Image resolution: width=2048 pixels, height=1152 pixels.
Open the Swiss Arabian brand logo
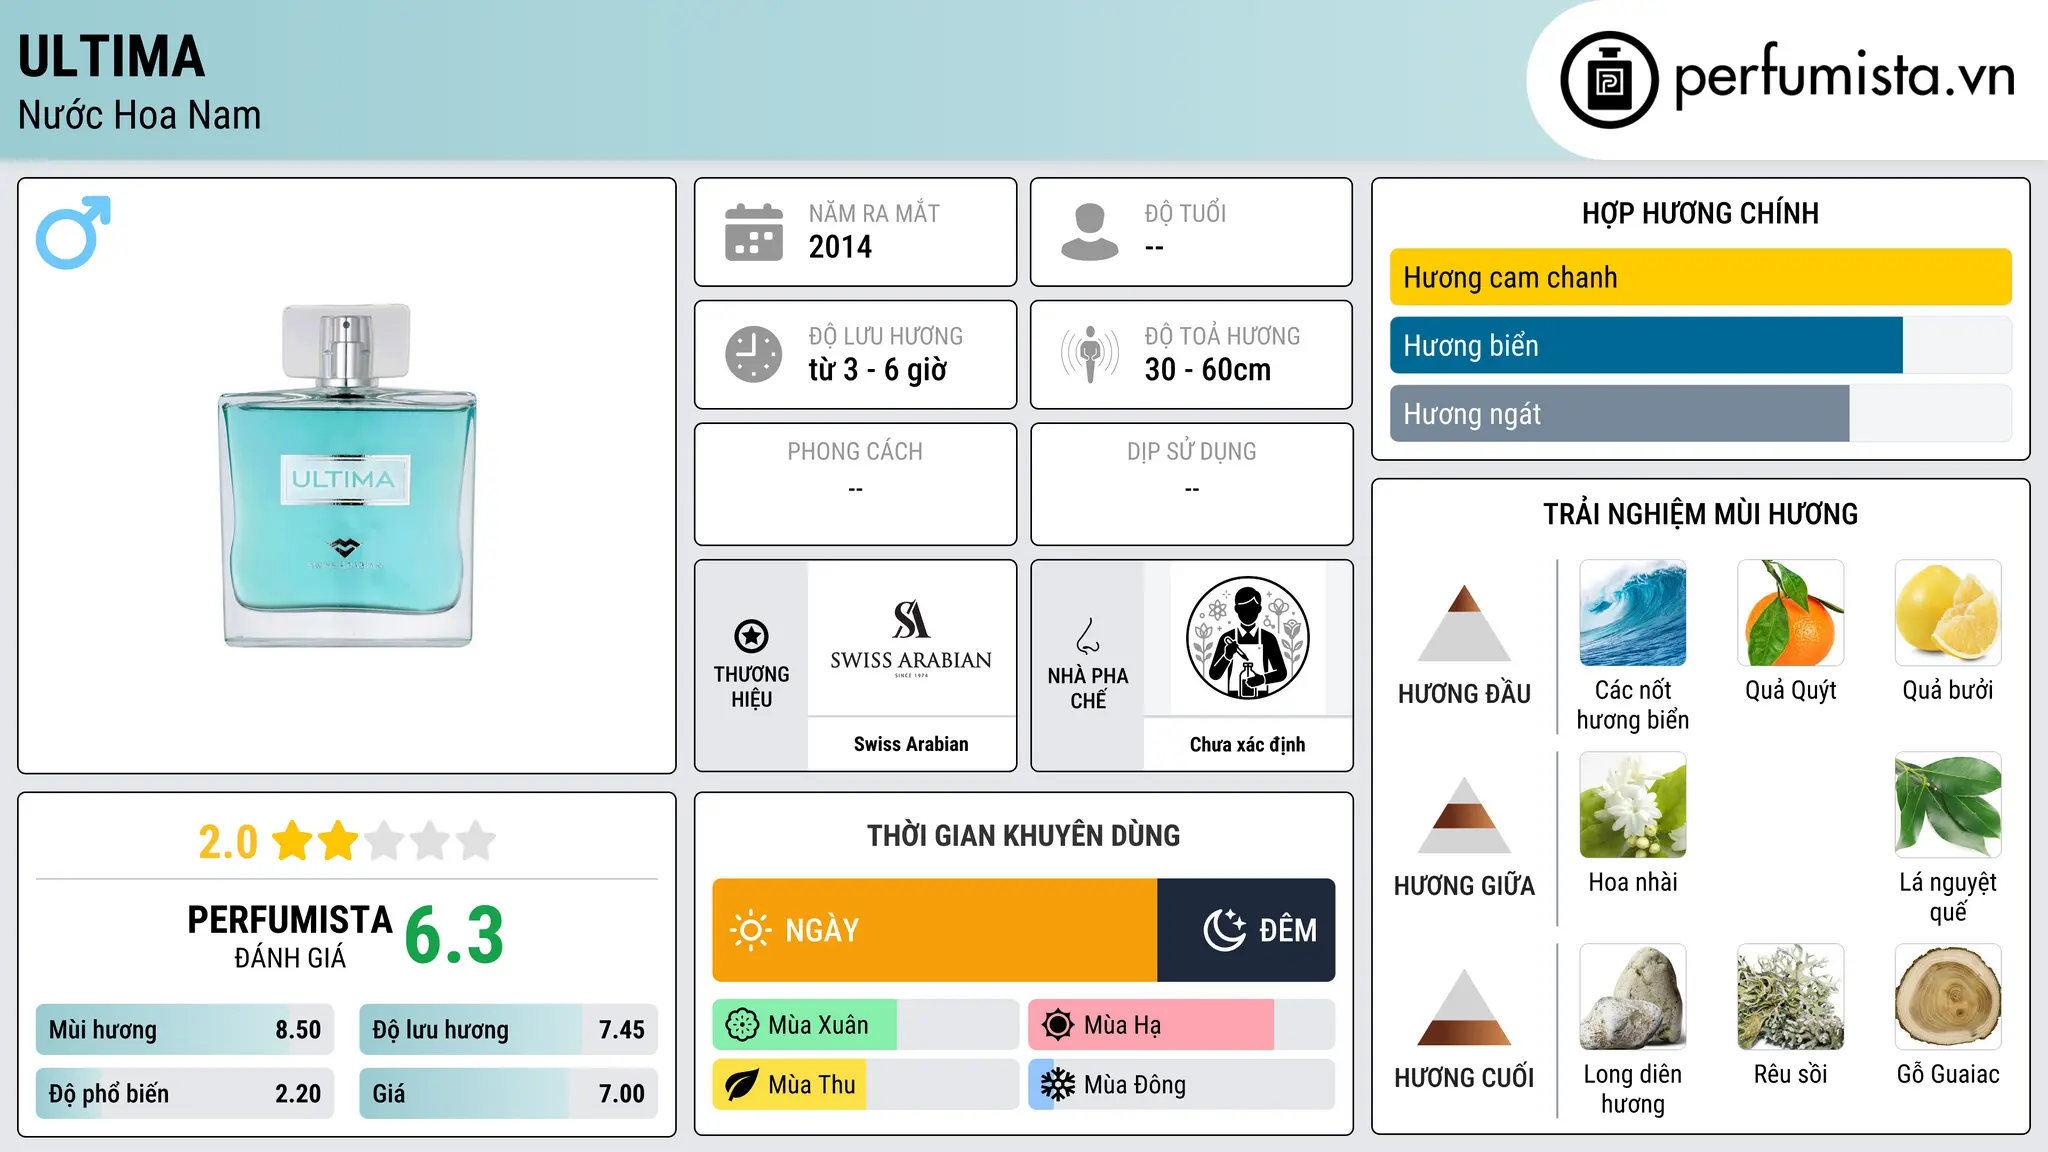(911, 638)
